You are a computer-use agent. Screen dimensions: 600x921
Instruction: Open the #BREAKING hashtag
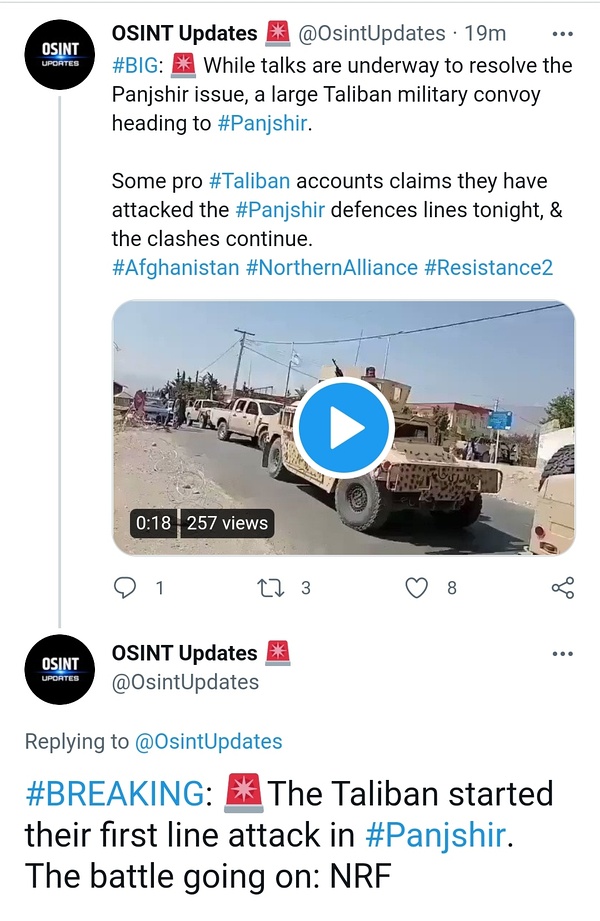tap(114, 794)
